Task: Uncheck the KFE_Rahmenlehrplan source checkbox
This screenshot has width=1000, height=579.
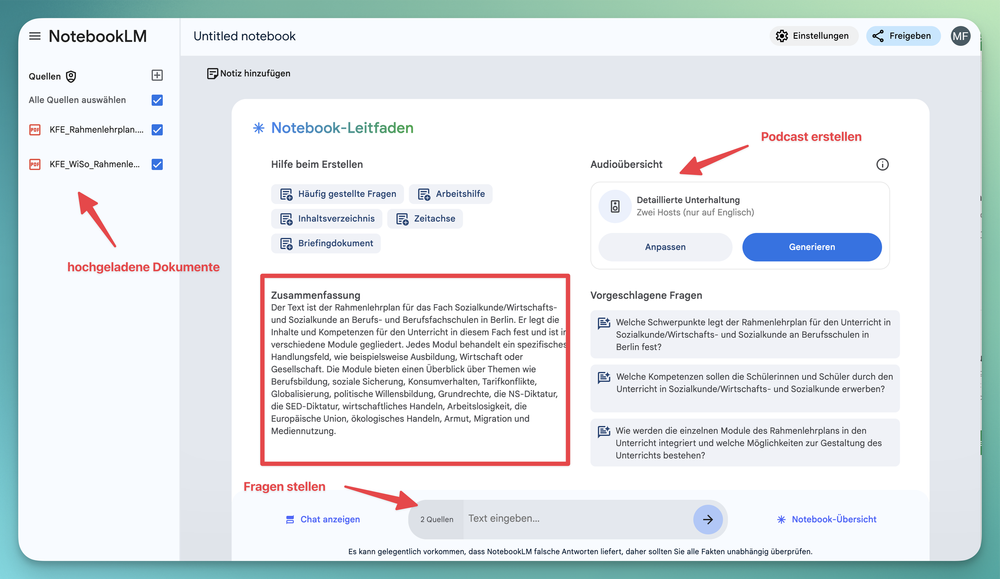Action: 157,129
